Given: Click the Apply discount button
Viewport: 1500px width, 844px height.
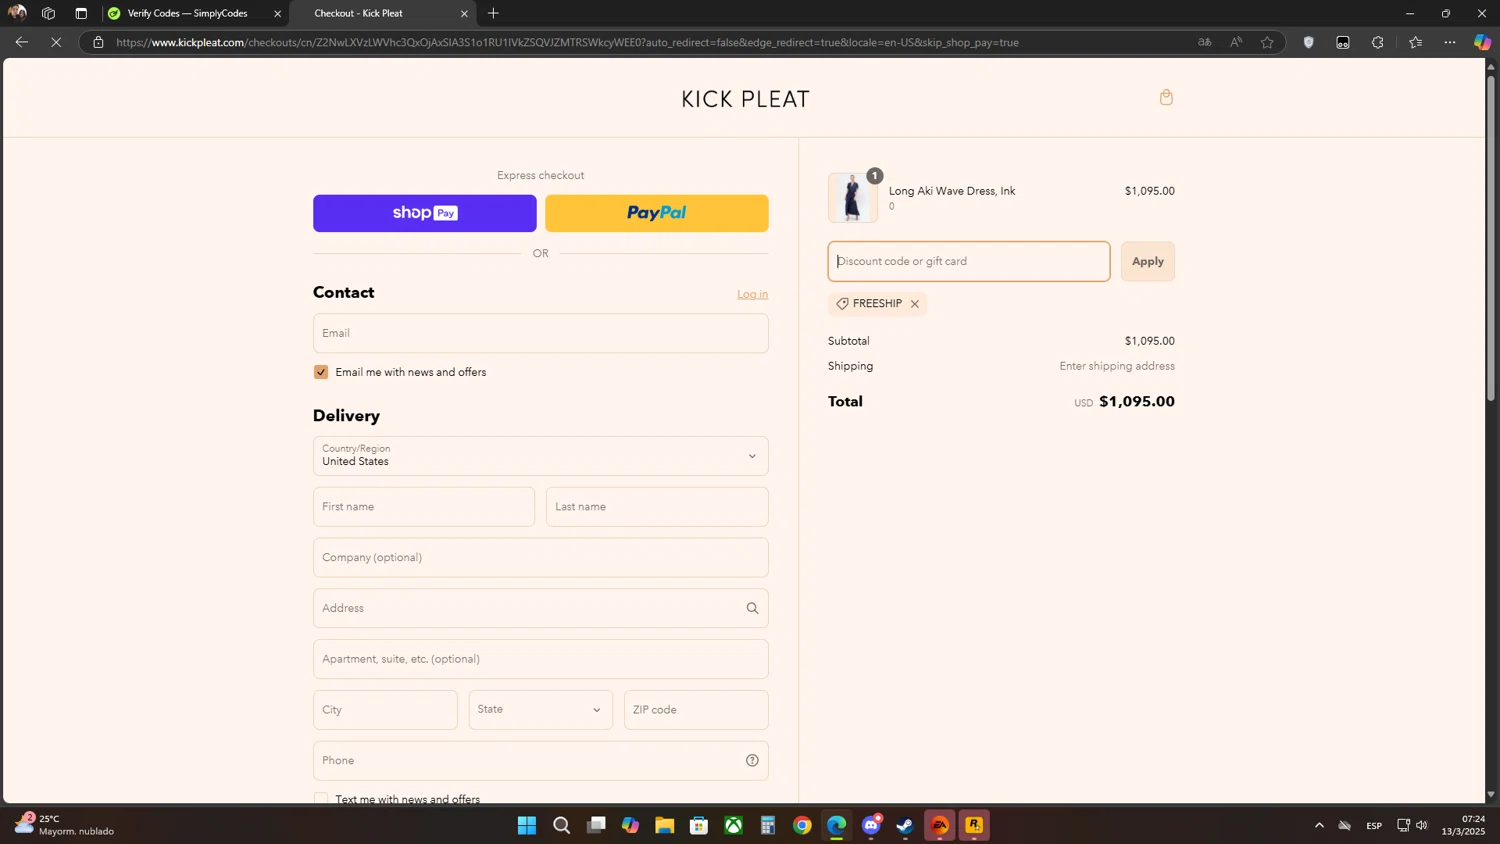Looking at the screenshot, I should [1147, 261].
